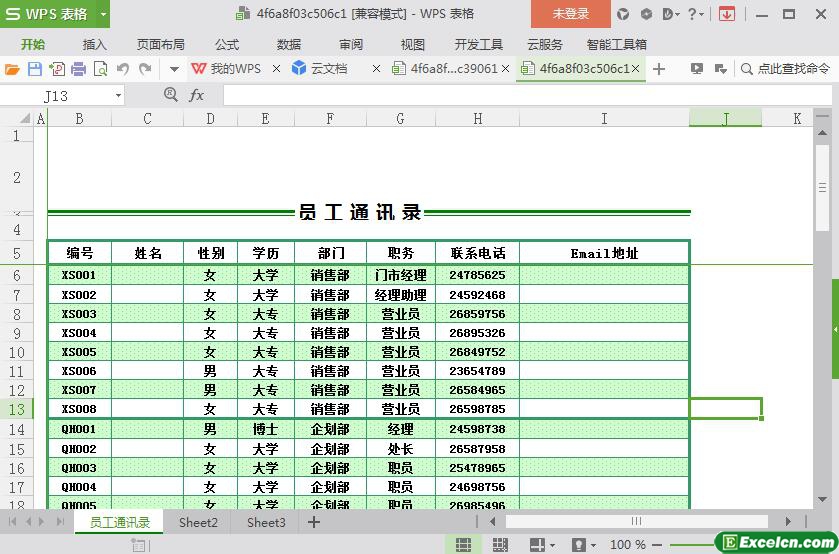Click the Save icon in quick toolbar
Viewport: 839px width, 554px height.
click(x=34, y=69)
